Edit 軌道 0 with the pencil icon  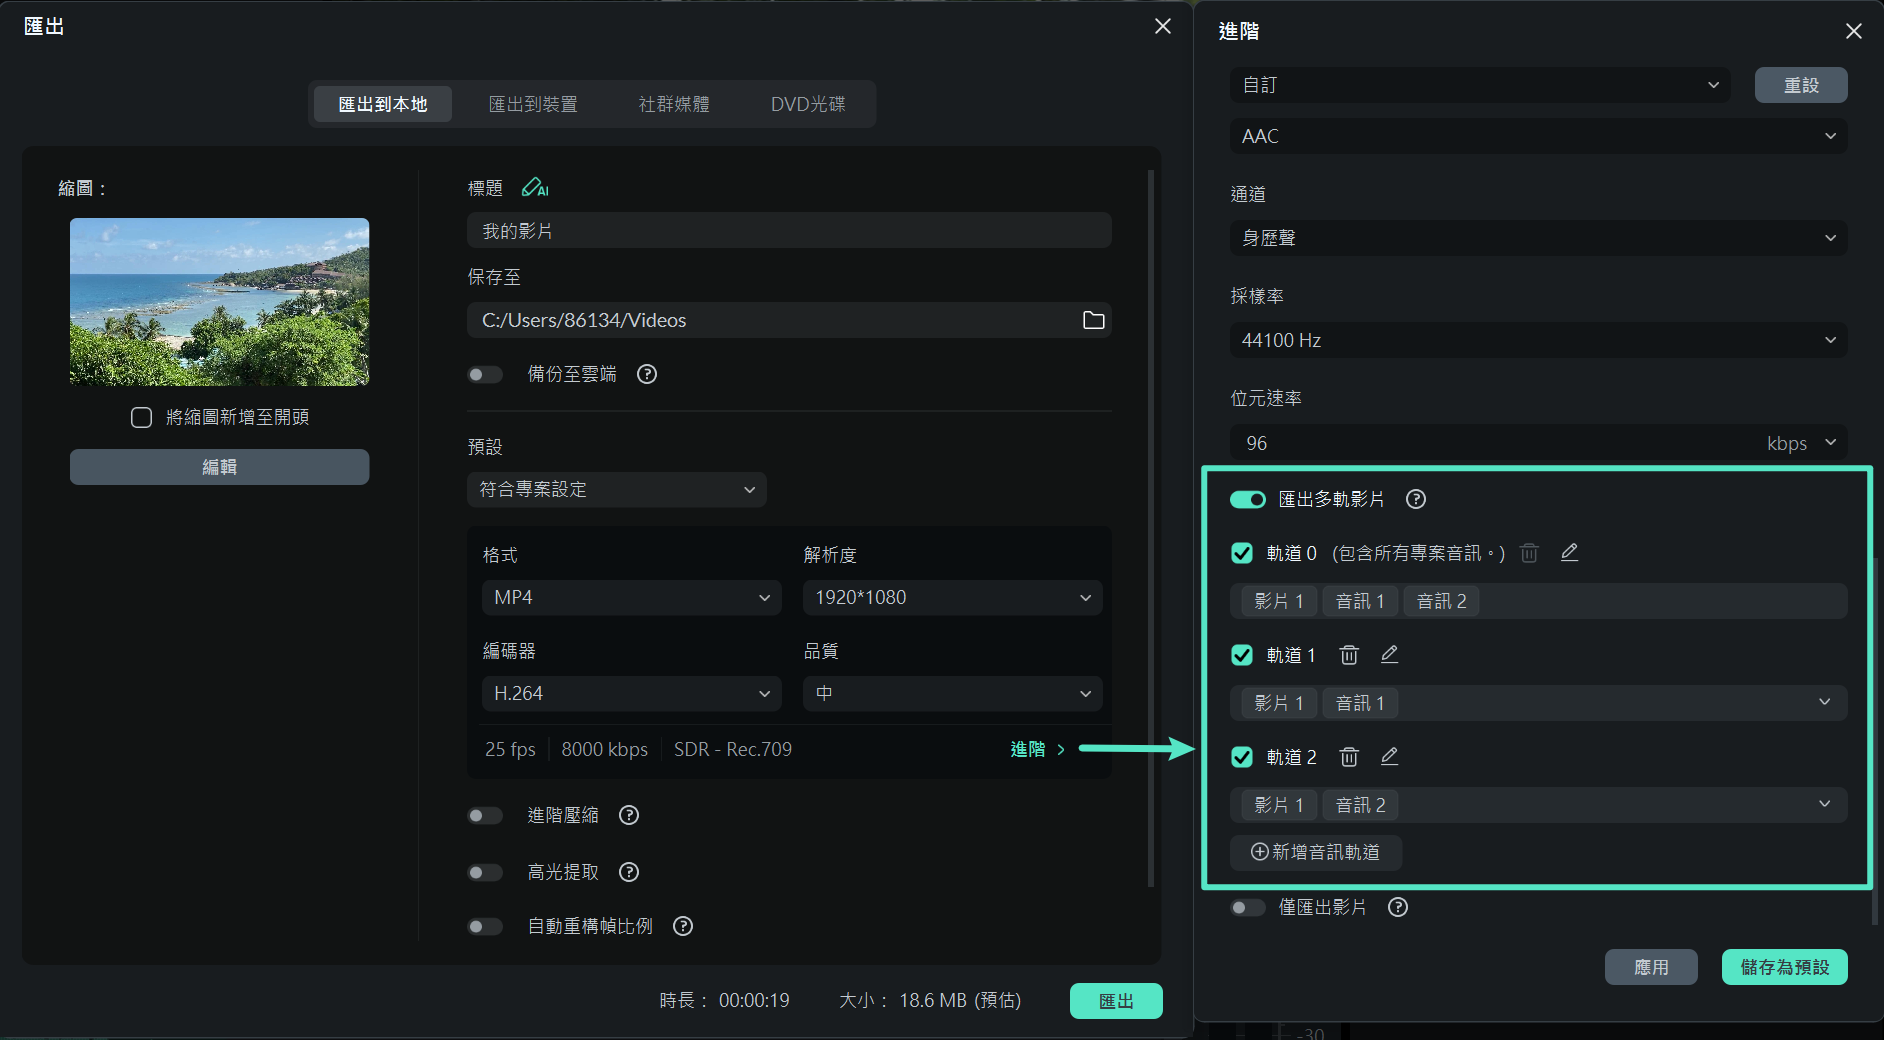point(1569,552)
